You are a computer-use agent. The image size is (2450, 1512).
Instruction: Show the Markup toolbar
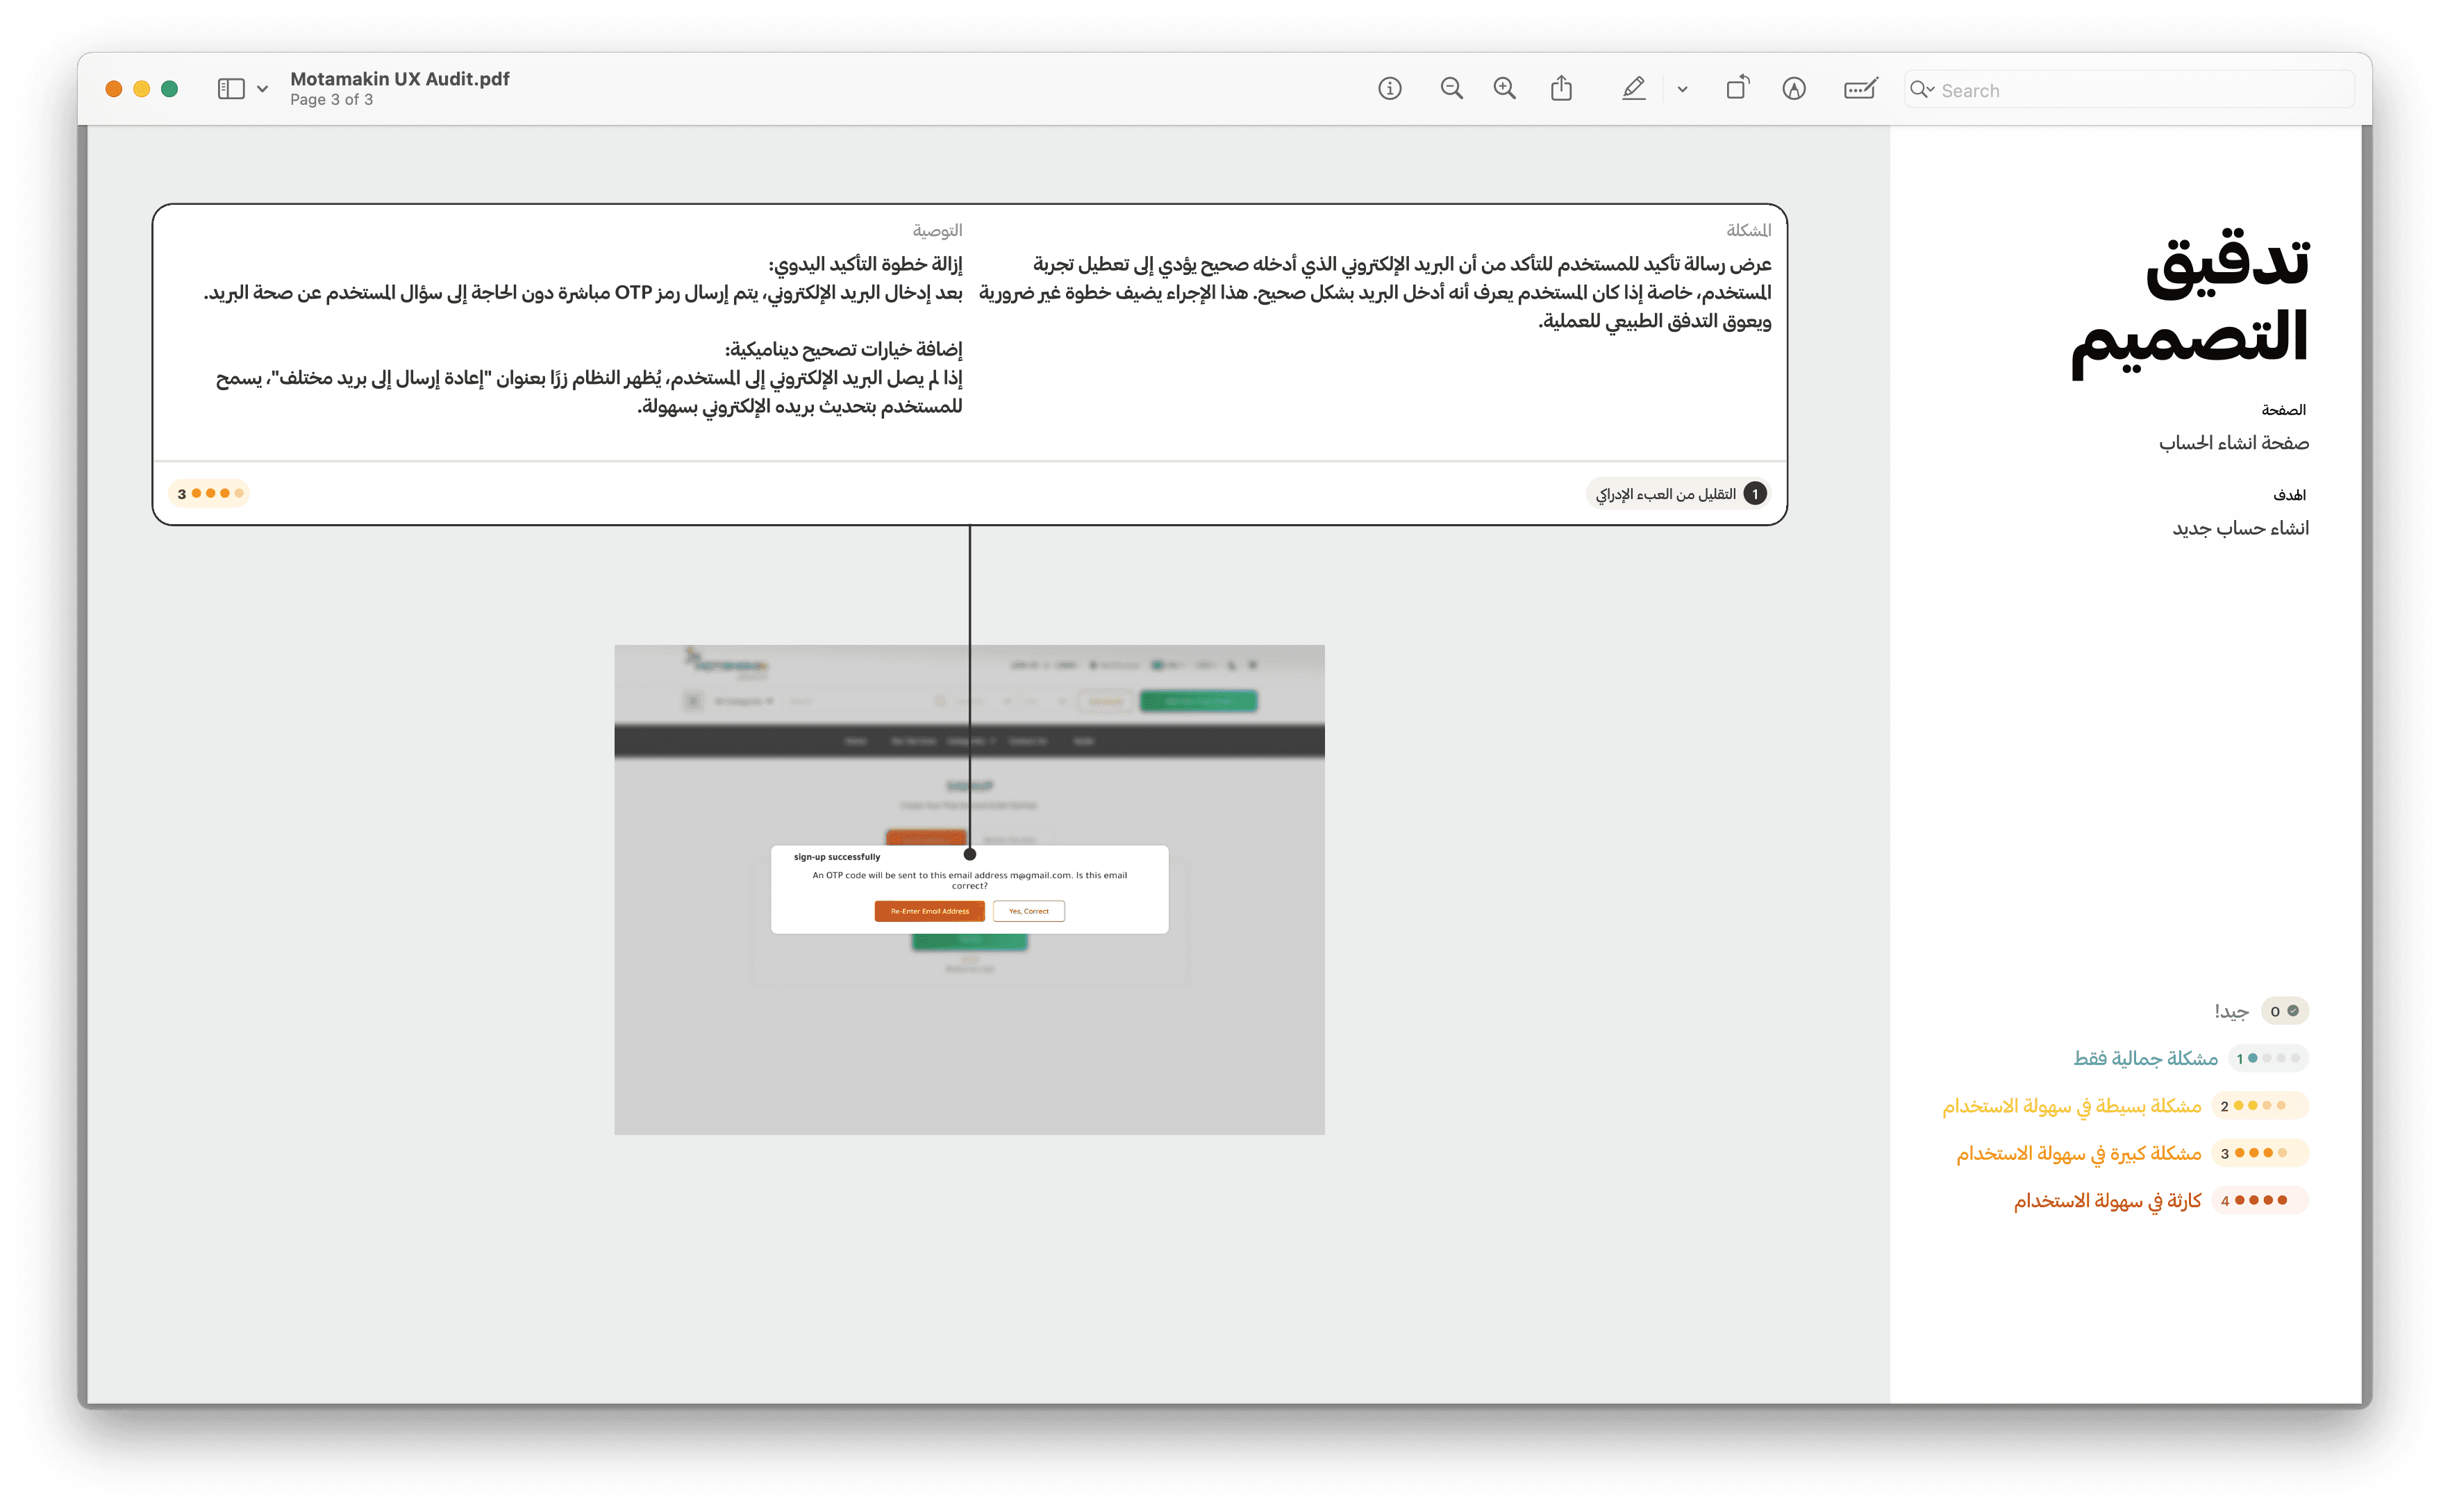[1794, 89]
